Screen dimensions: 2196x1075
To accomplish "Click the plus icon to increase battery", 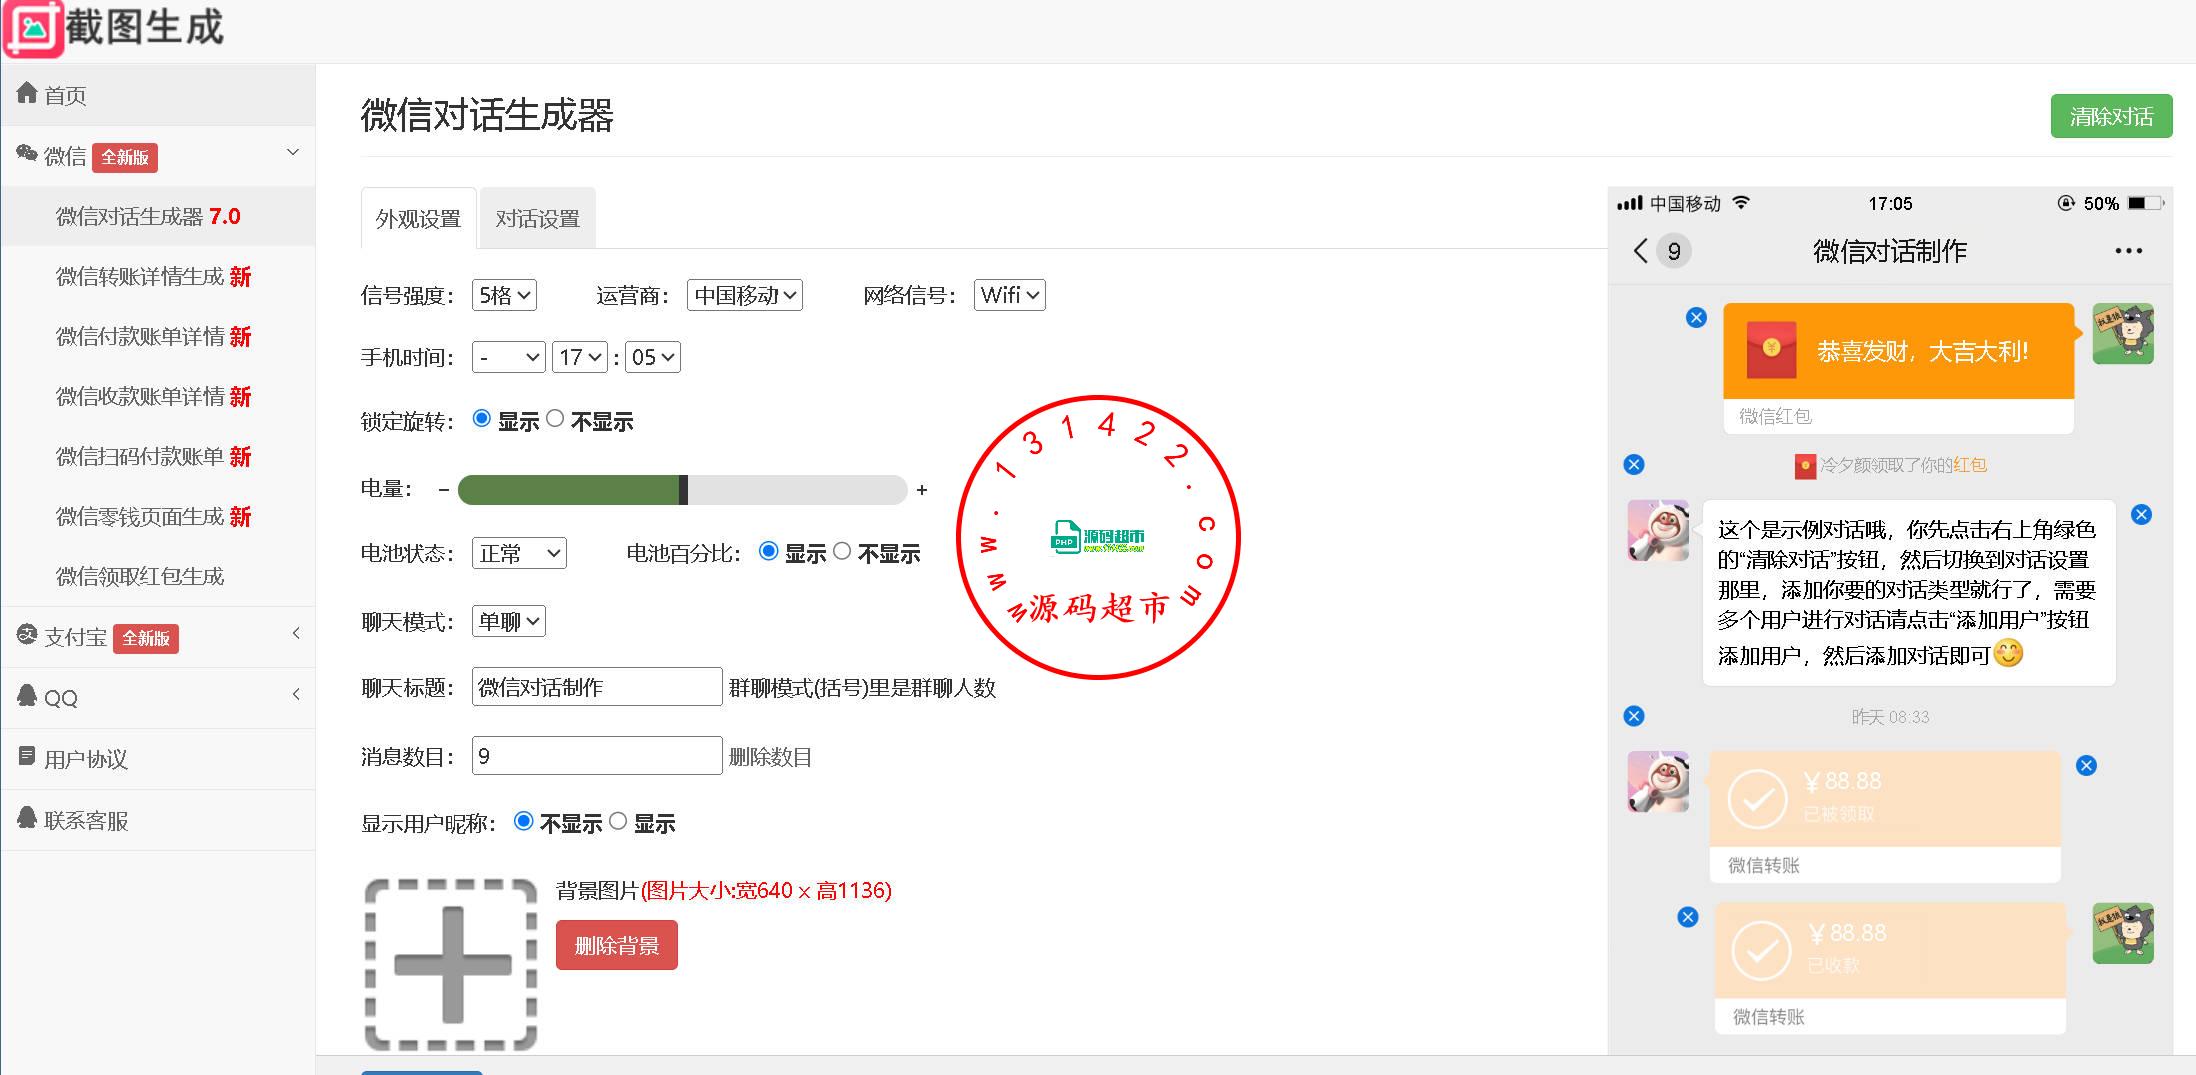I will pyautogui.click(x=922, y=490).
